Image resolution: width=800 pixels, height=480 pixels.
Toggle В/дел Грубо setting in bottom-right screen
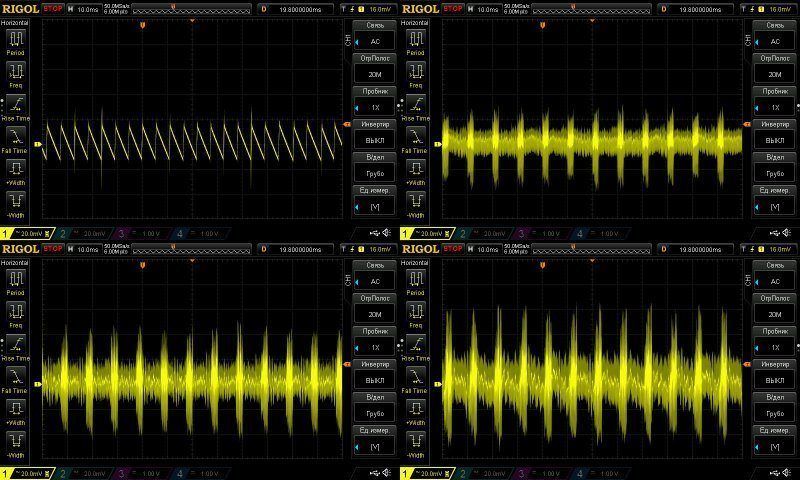(x=775, y=407)
